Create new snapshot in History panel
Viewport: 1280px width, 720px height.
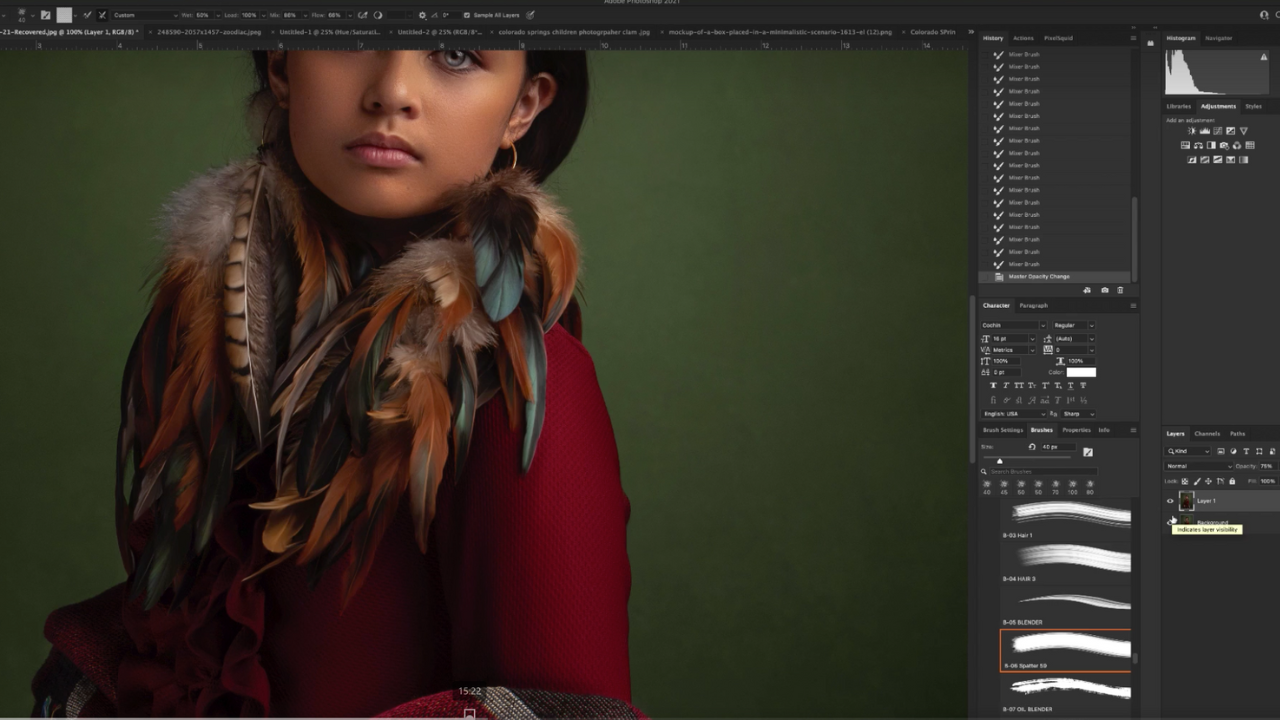click(1104, 290)
